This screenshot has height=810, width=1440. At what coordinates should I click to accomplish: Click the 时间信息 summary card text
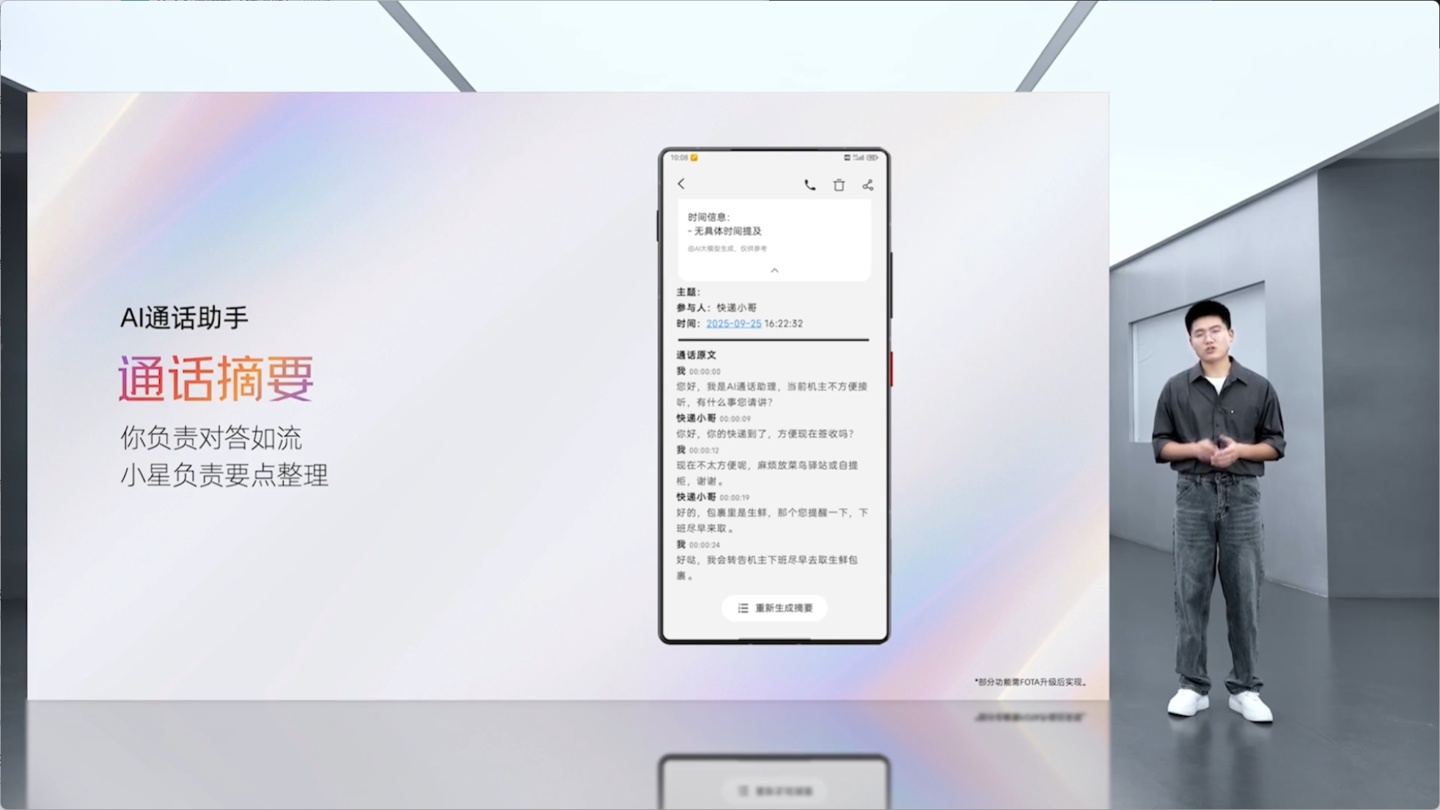coord(709,217)
